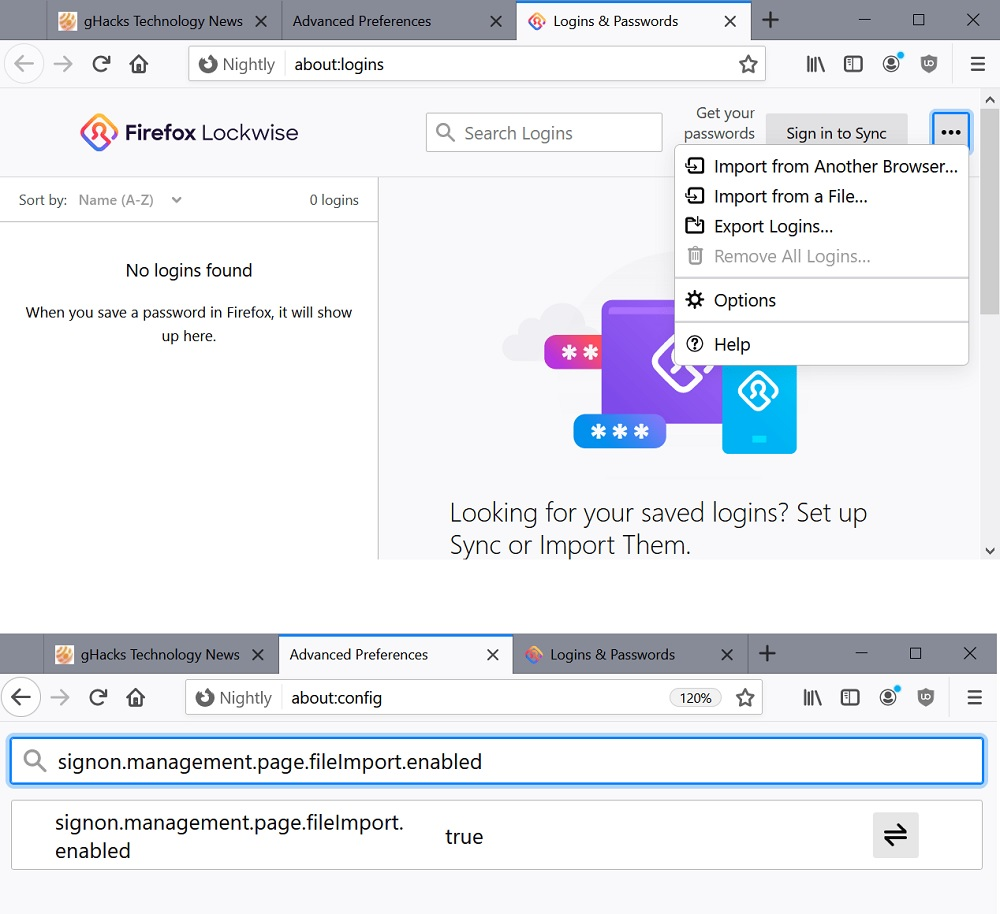The image size is (1000, 914).
Task: Click the back arrow in the Logins window
Action: 24,64
